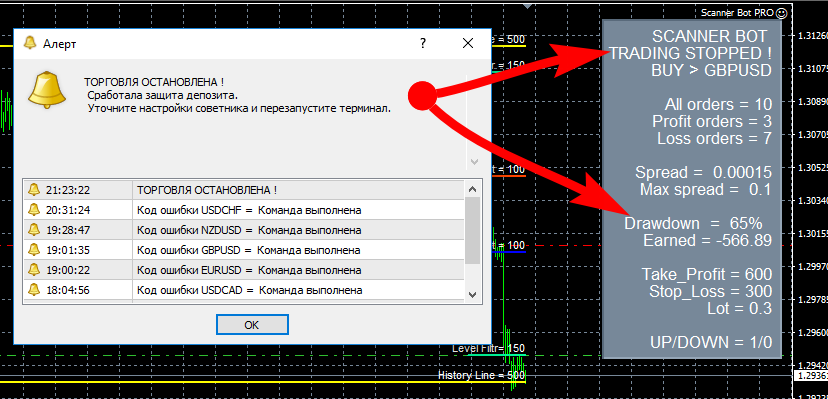Click bell icon beside the 18:04:56 entry
This screenshot has height=399, width=828.
[34, 290]
